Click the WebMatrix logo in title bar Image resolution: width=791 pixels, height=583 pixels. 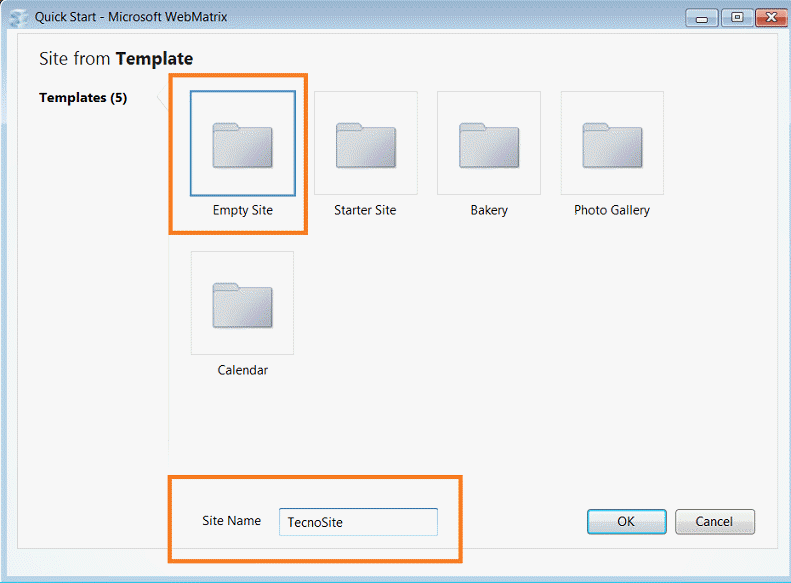(x=17, y=17)
